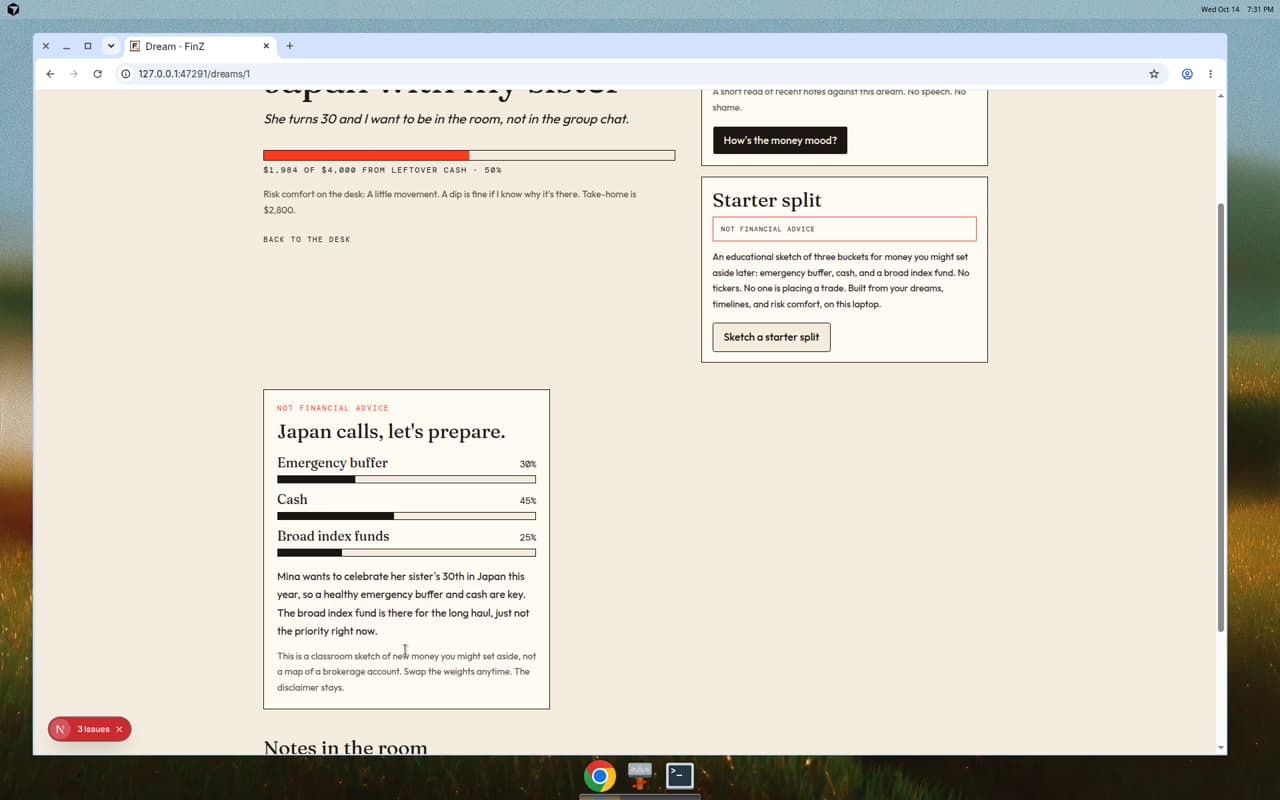This screenshot has height=800, width=1280.
Task: Click the red savings progress bar
Action: click(x=469, y=155)
